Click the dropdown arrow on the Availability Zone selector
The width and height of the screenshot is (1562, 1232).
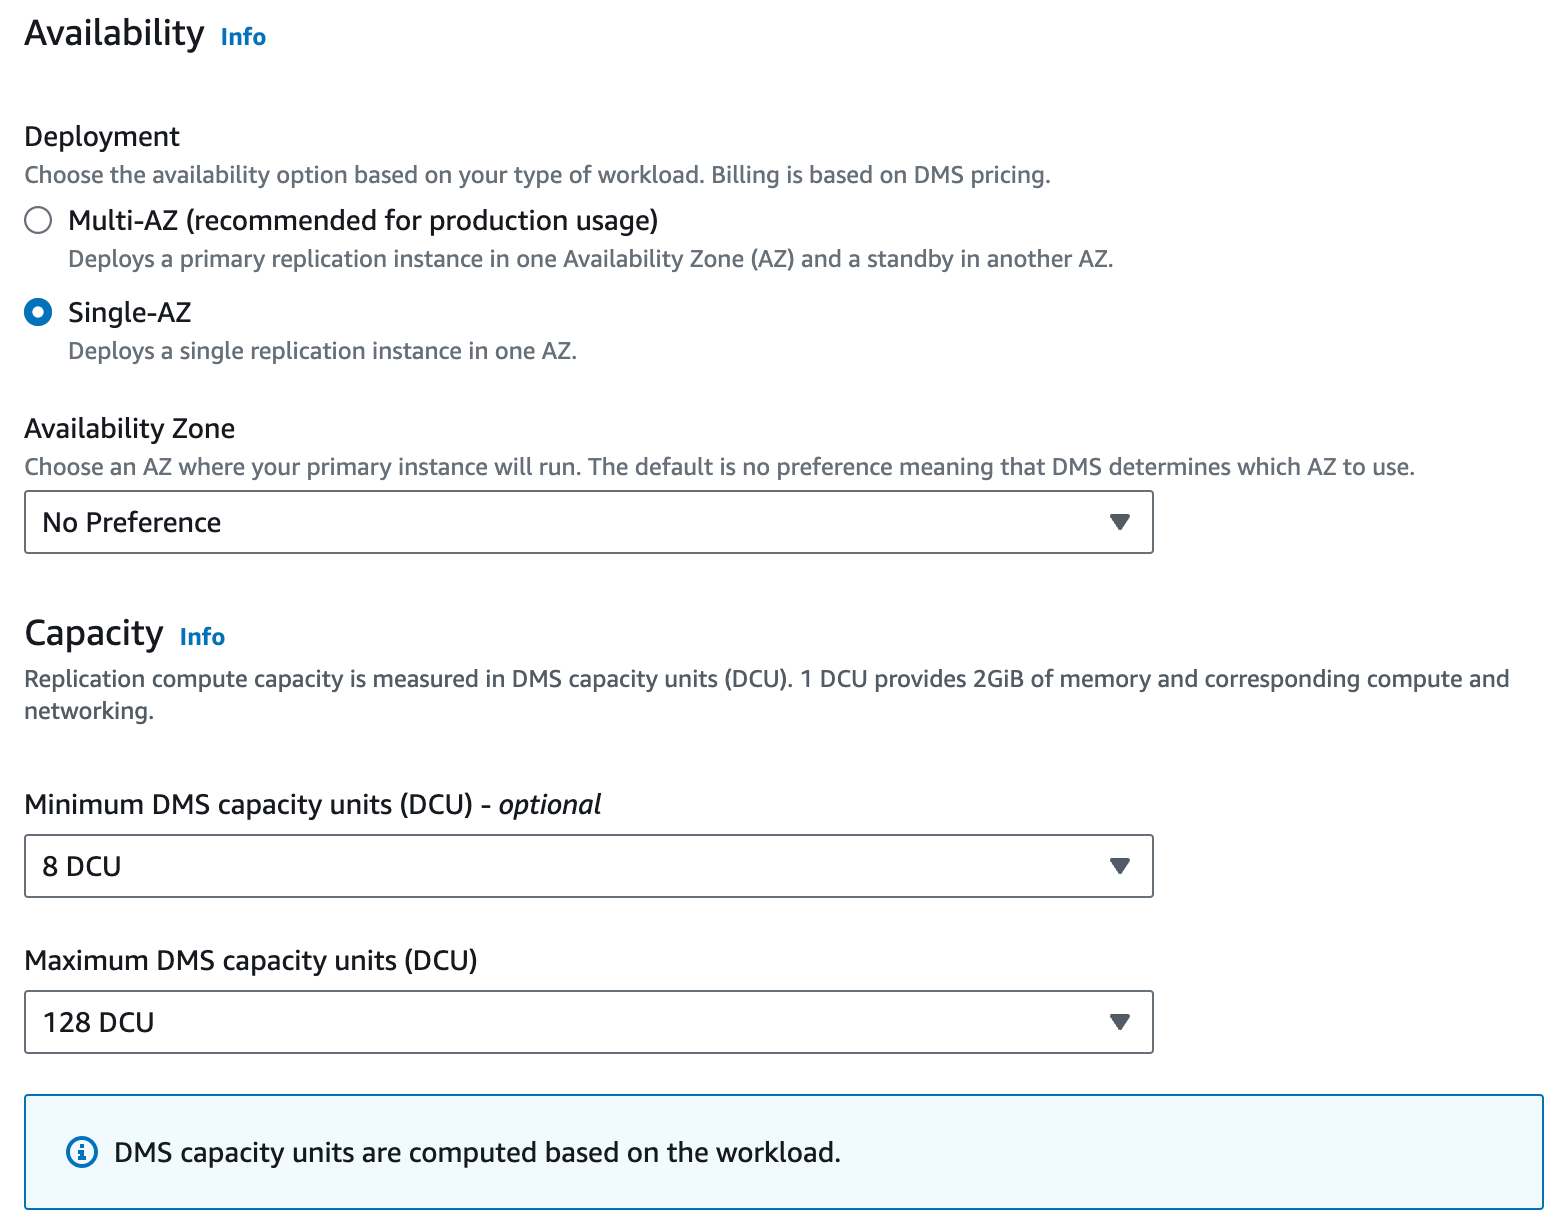coord(1119,522)
